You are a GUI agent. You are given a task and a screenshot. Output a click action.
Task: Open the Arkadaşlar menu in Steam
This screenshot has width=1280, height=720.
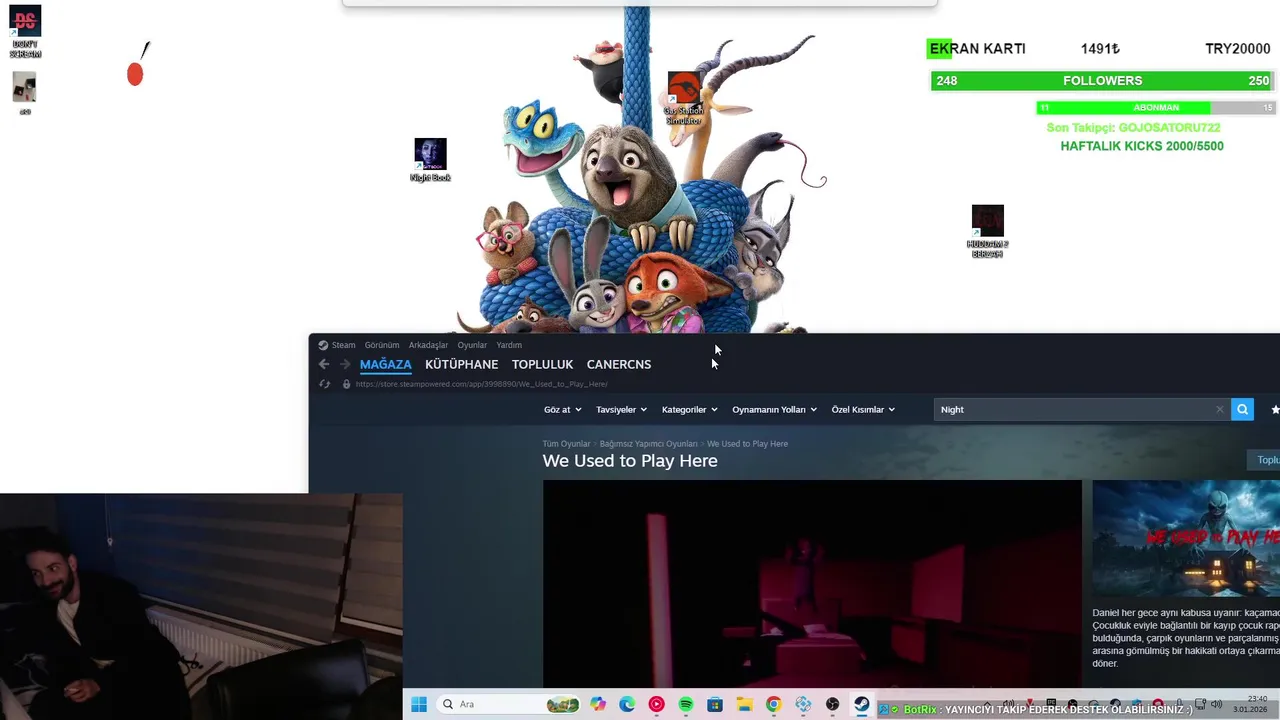428,345
